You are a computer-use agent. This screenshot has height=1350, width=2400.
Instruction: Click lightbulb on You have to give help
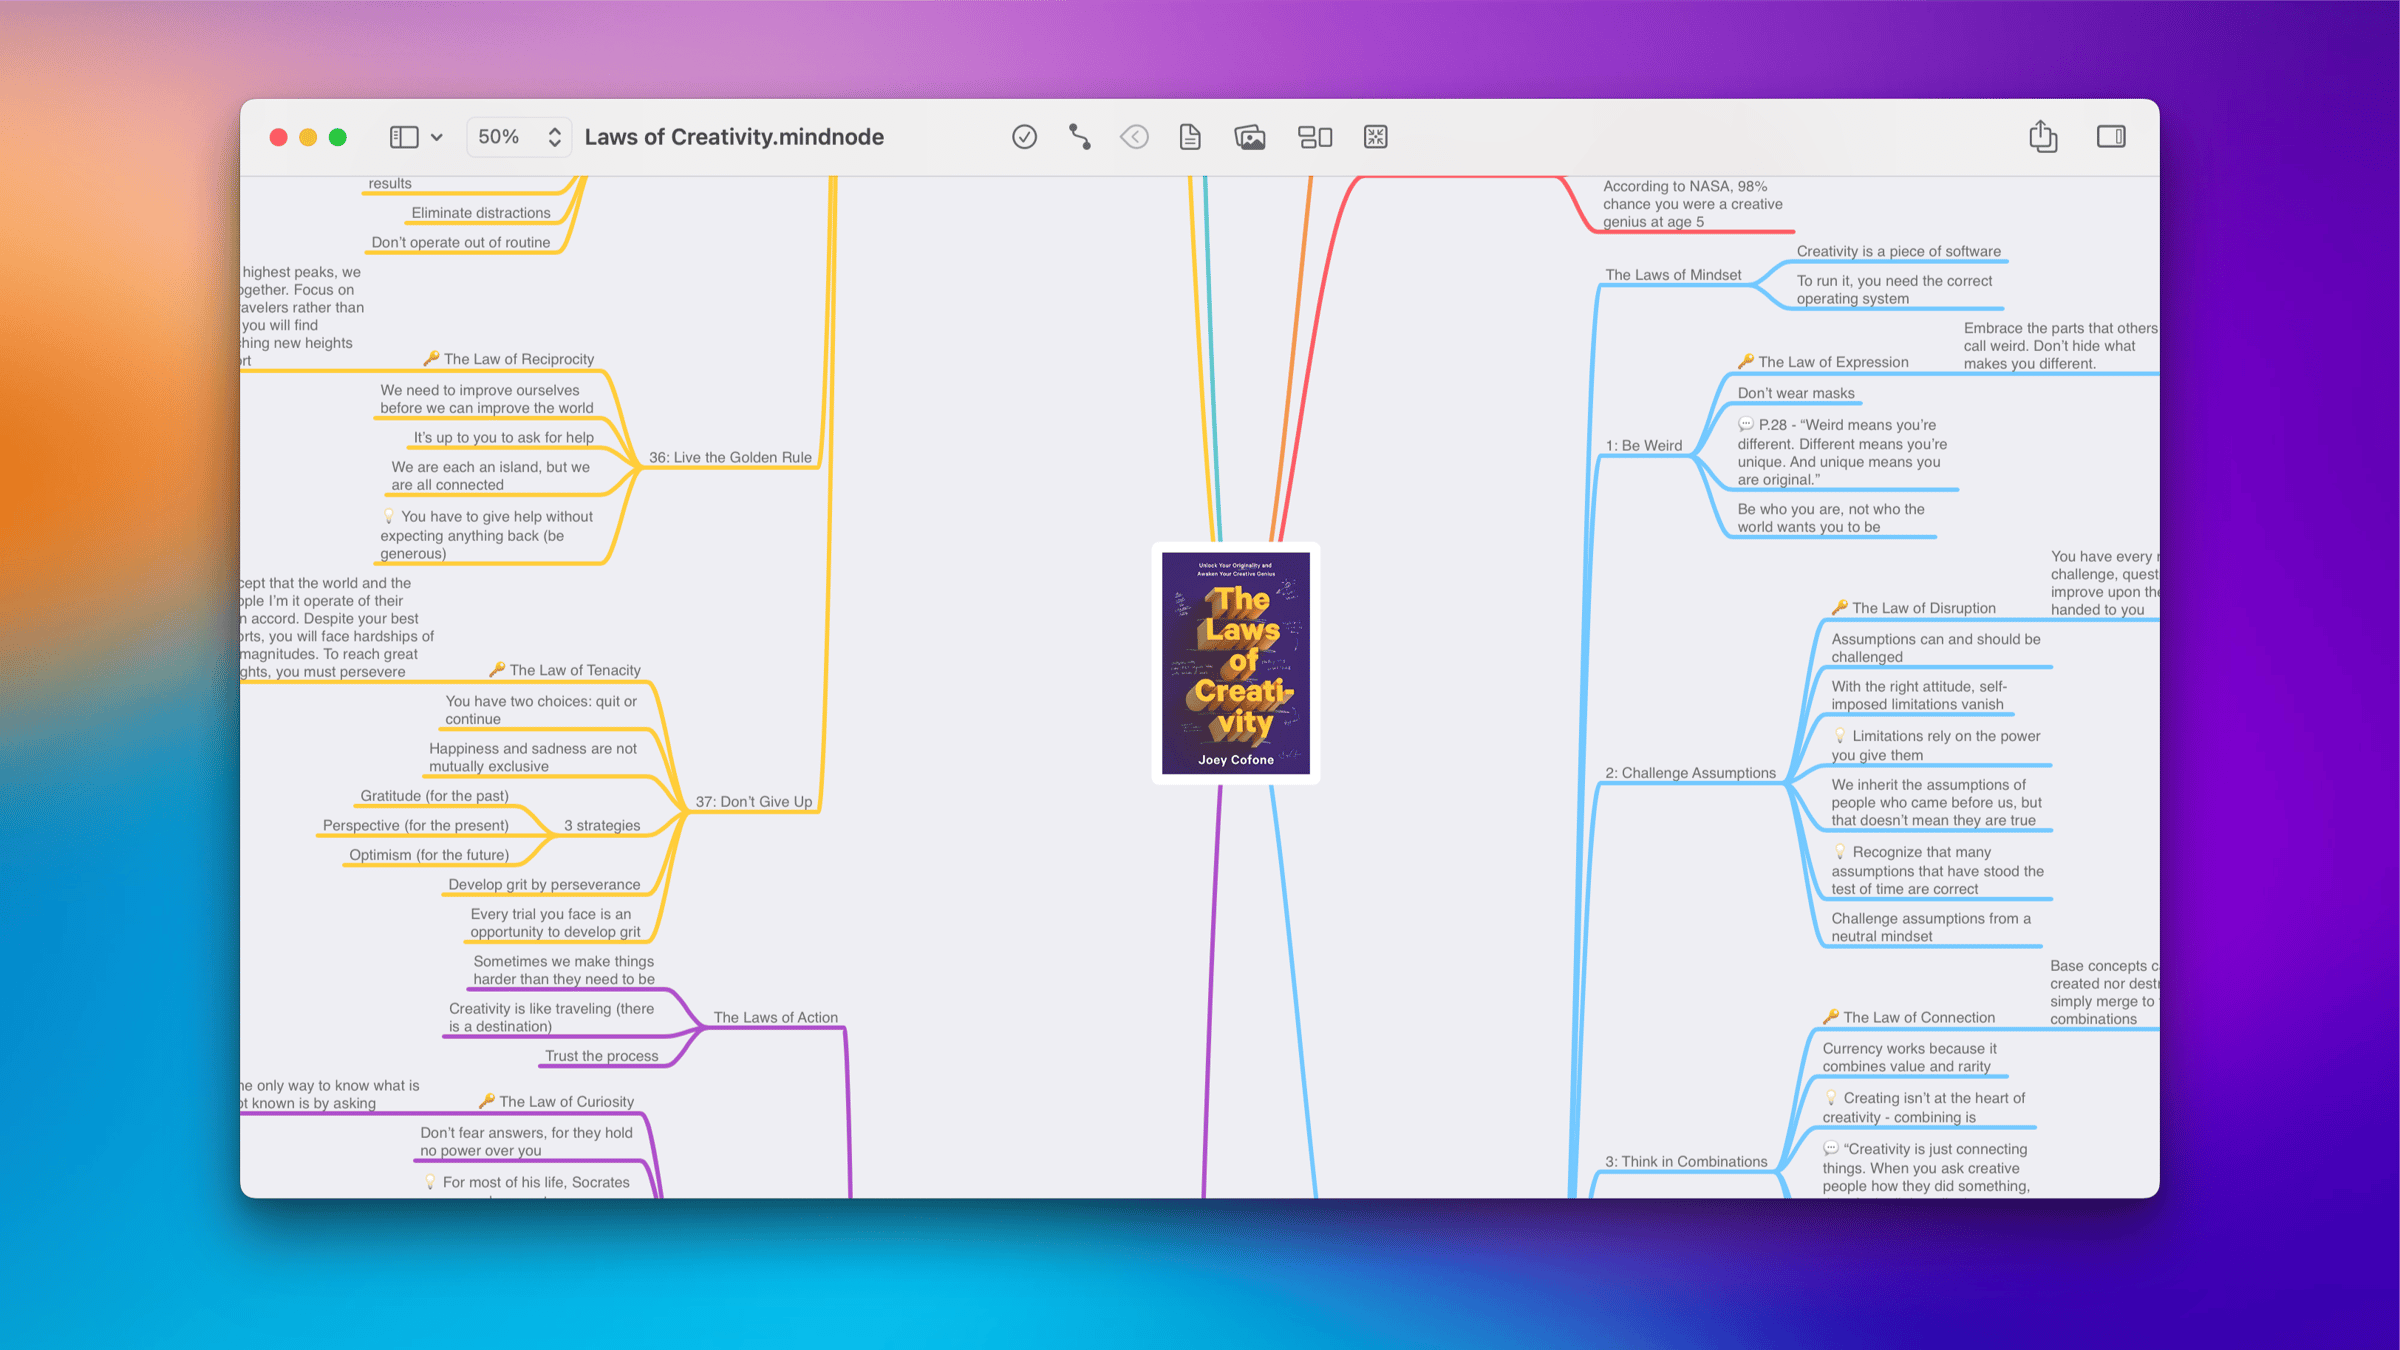pyautogui.click(x=389, y=516)
